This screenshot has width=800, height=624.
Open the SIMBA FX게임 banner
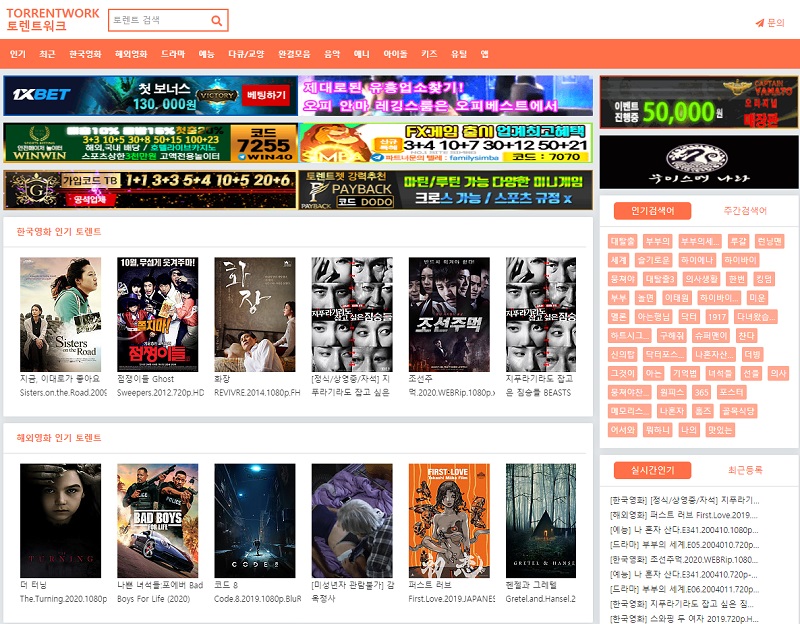tap(446, 143)
